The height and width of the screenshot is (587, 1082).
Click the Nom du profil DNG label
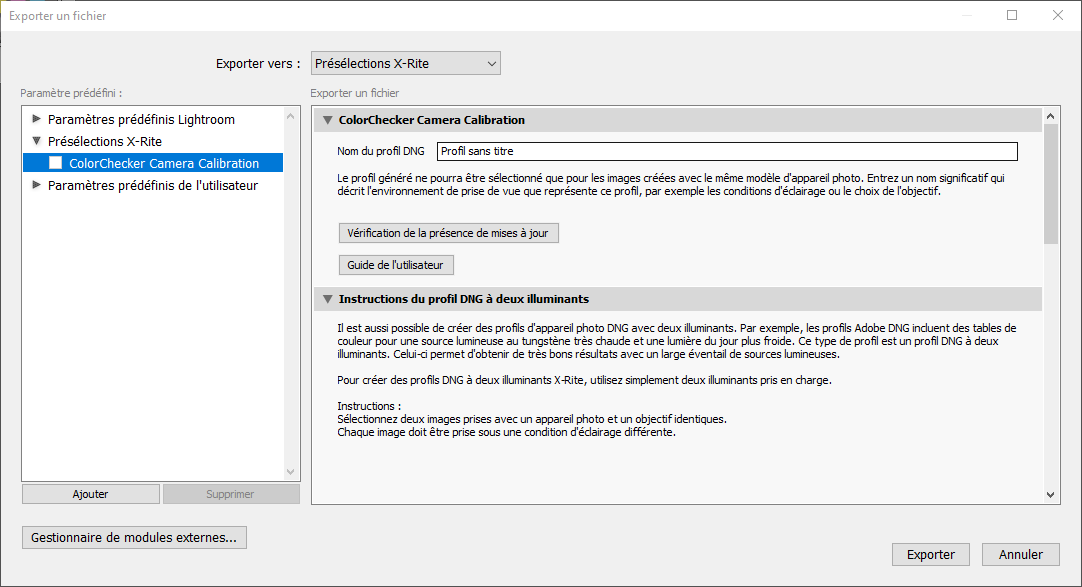[x=381, y=151]
